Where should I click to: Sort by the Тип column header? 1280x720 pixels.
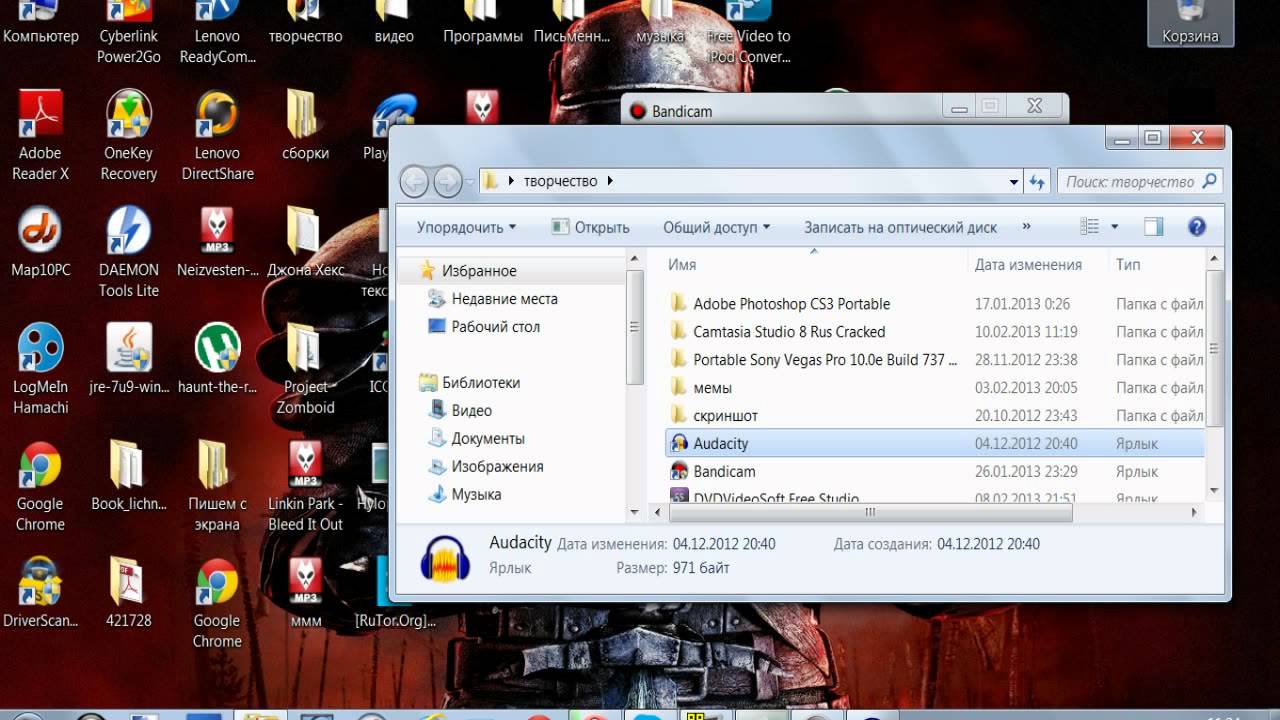coord(1157,265)
